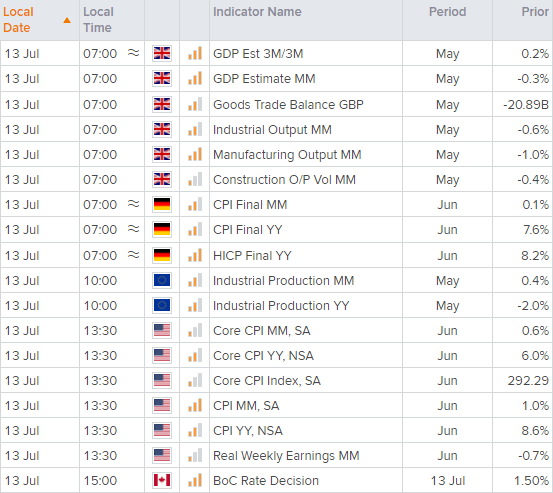Click approximate-time symbol in HICP Final YY row

(133, 255)
